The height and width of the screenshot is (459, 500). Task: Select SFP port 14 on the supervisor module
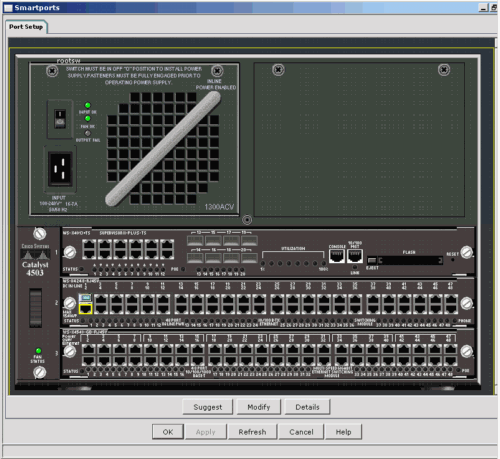195,258
